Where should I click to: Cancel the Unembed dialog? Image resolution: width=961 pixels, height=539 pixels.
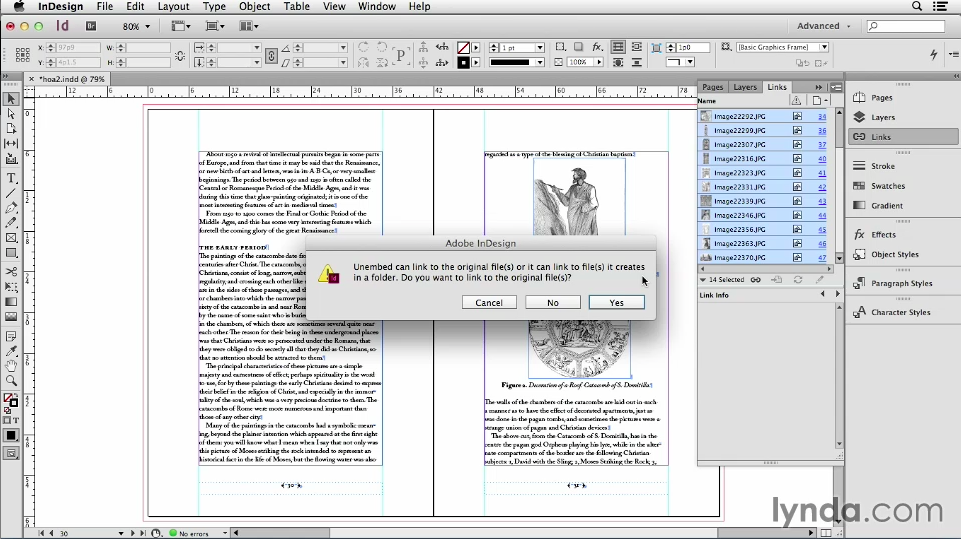[x=489, y=302]
